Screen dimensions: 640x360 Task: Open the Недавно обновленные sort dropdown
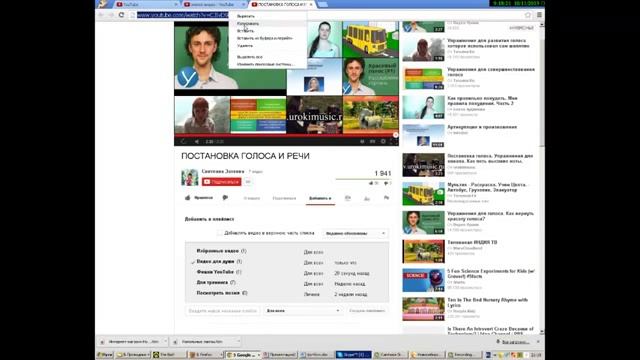click(355, 233)
